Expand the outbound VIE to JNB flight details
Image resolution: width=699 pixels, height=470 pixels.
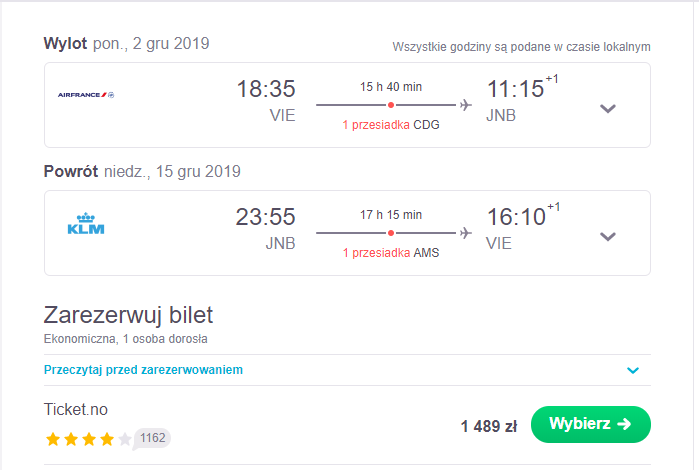pyautogui.click(x=608, y=108)
